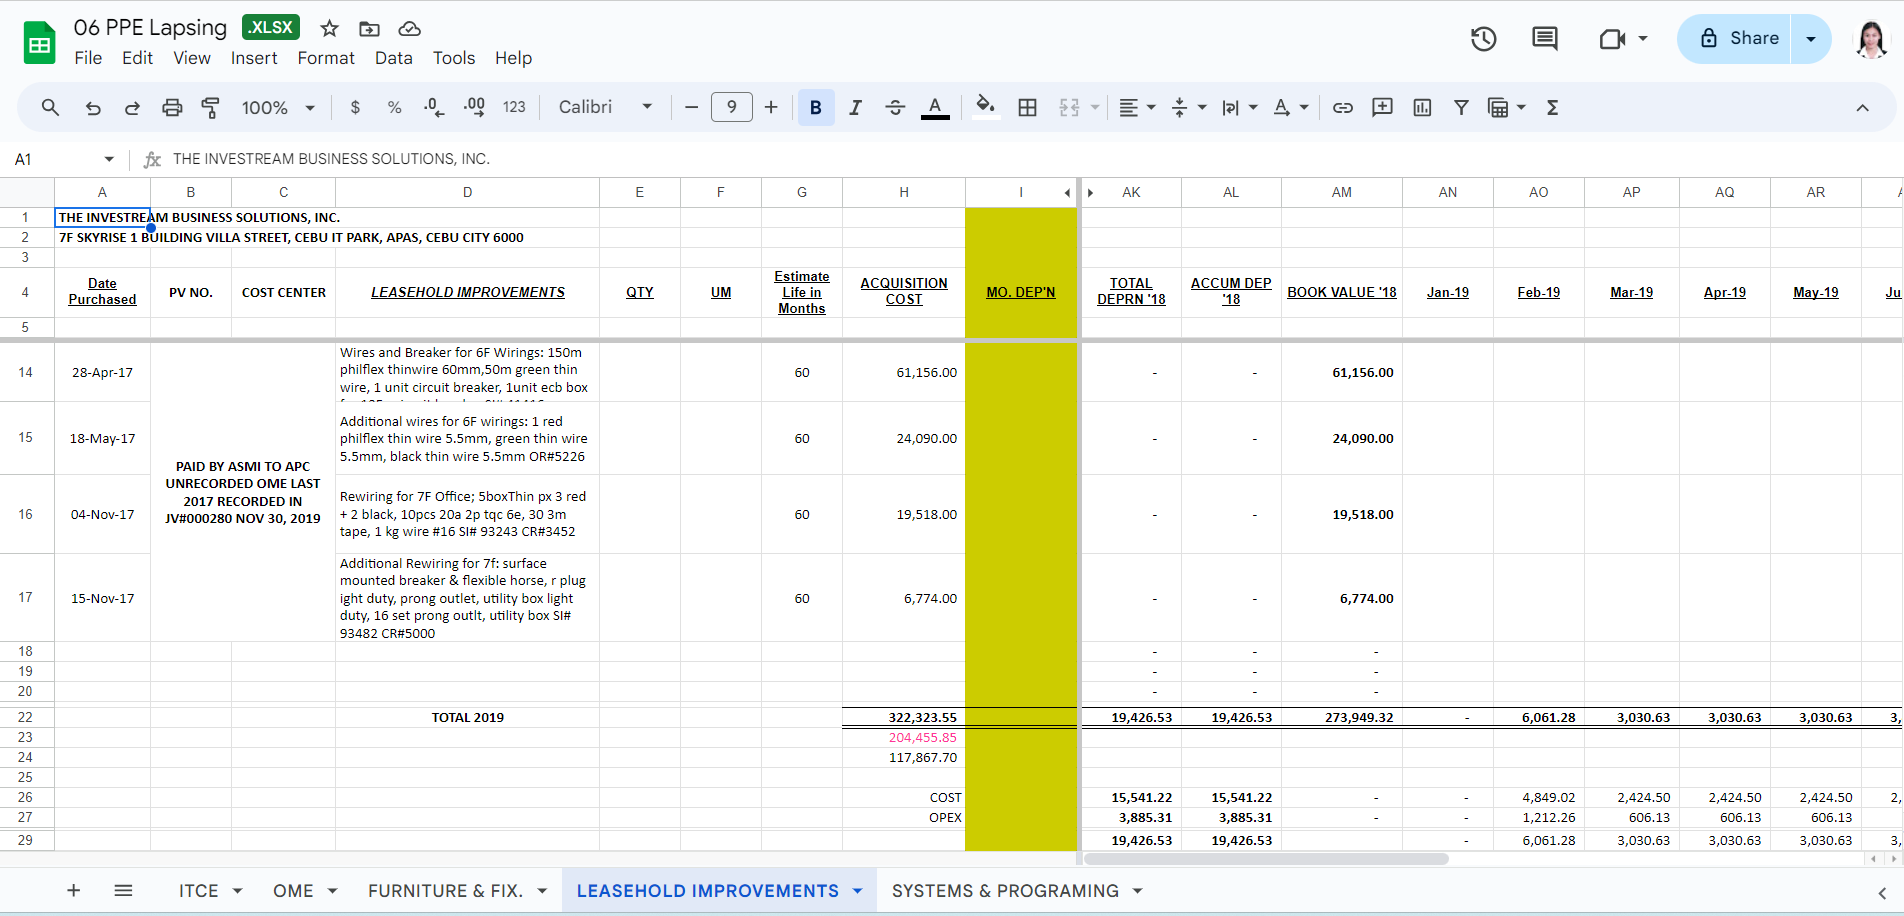Click the Insert link icon
The image size is (1904, 916).
point(1343,108)
